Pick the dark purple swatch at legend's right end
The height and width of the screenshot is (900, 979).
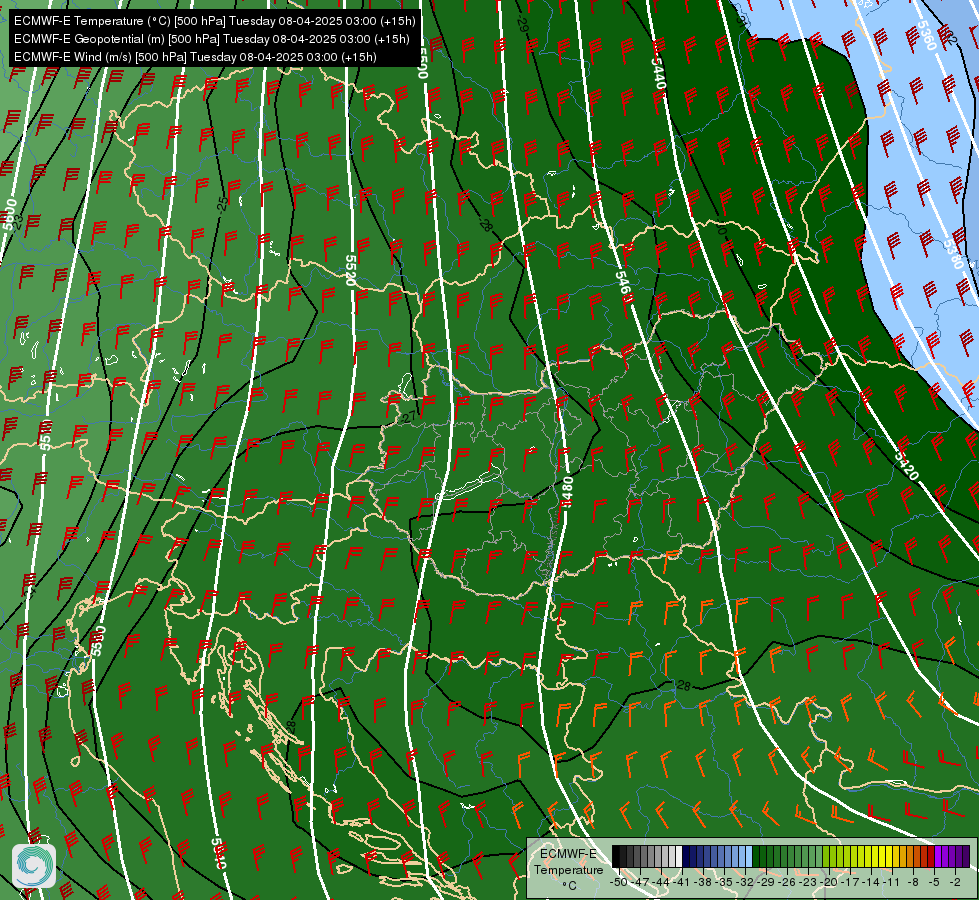[x=966, y=857]
